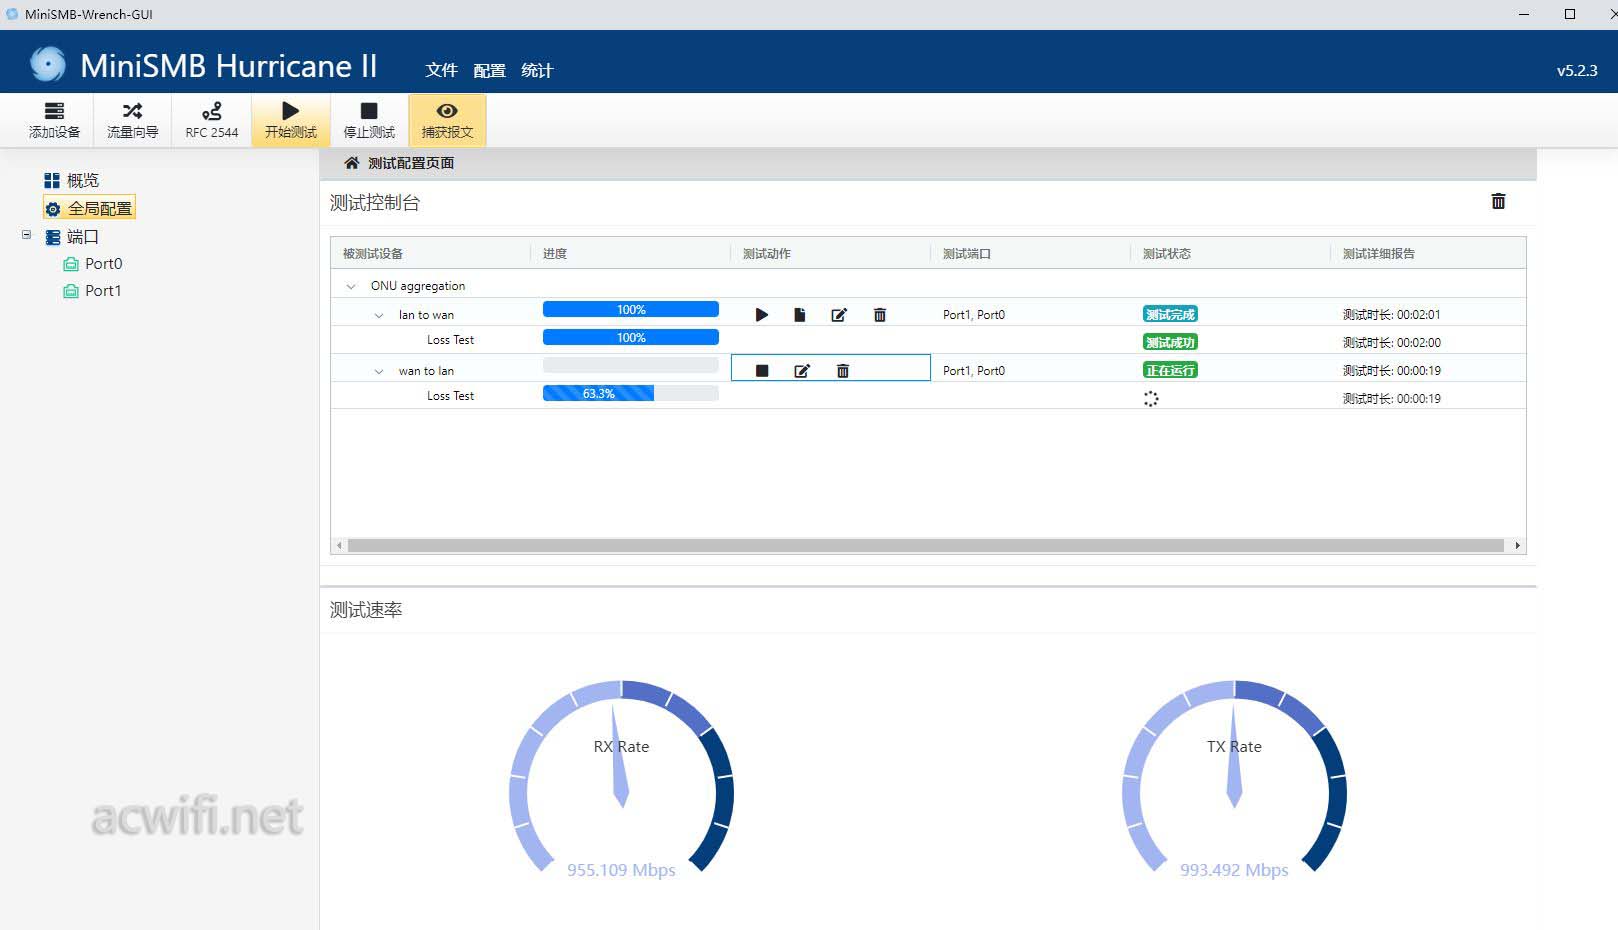The height and width of the screenshot is (930, 1618).
Task: Click wan to lan 测试时长 00:00:19 text
Action: coord(1392,371)
